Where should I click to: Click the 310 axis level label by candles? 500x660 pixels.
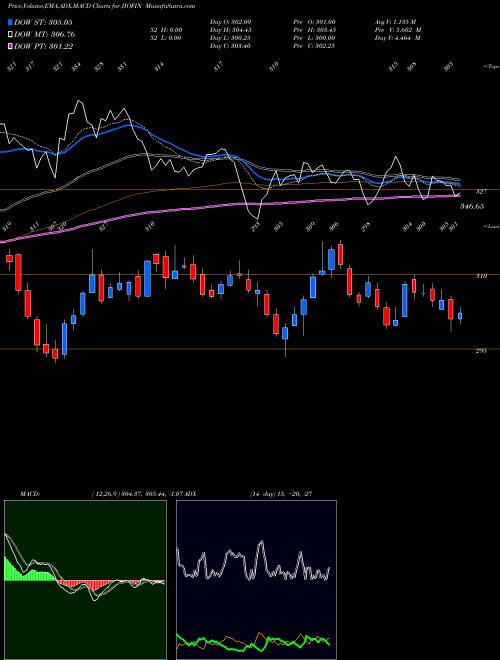(481, 276)
